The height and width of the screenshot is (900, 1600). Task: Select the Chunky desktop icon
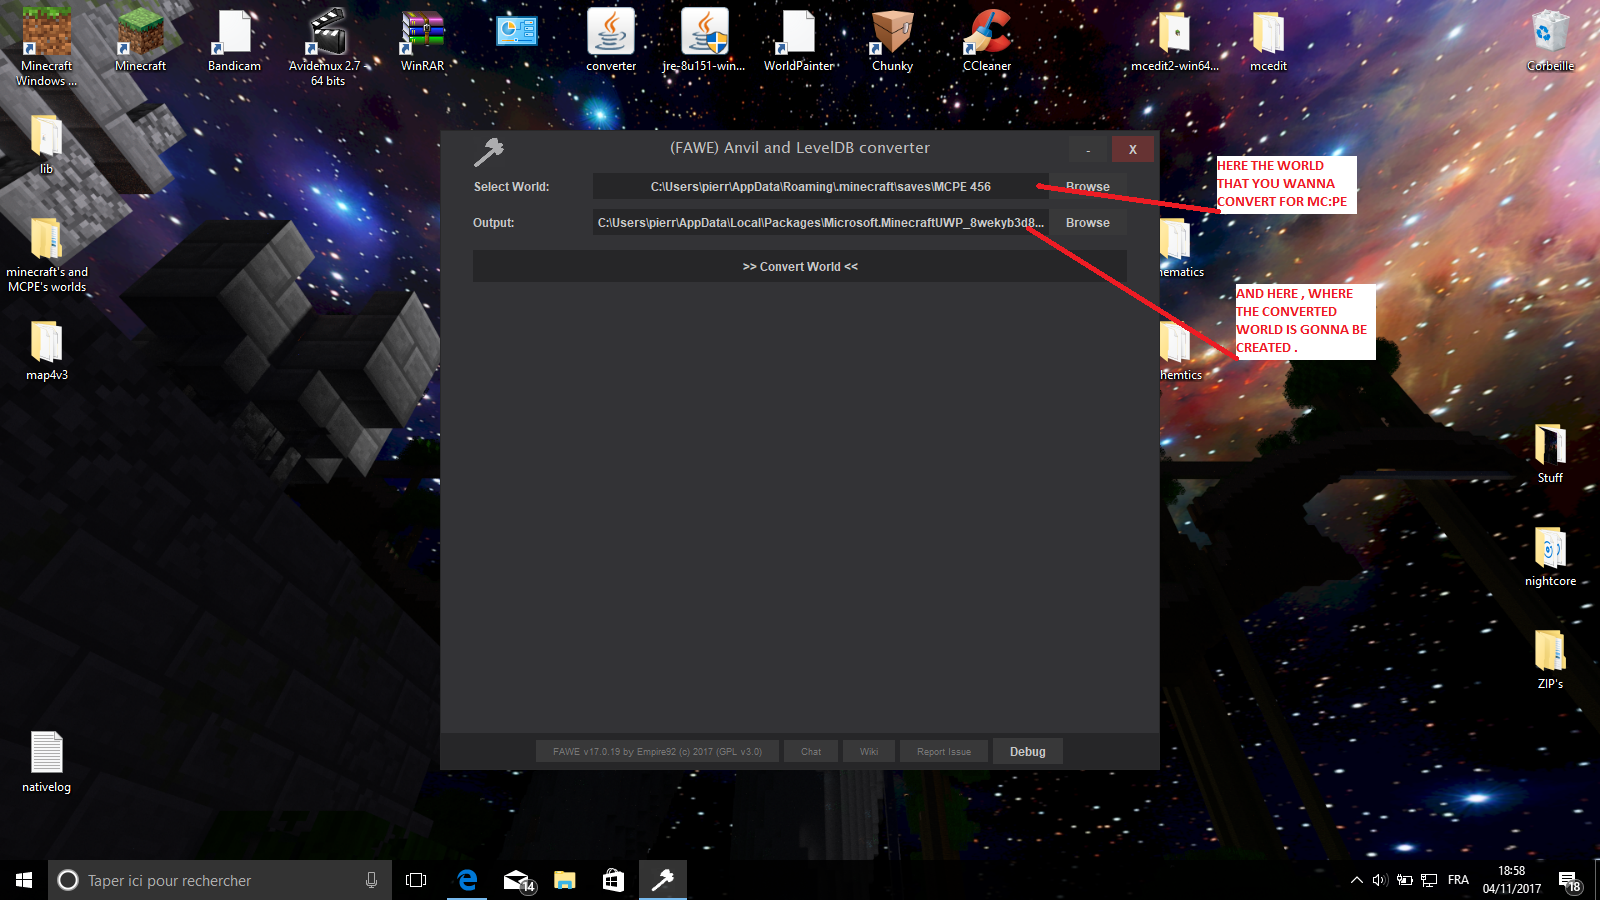(x=892, y=42)
